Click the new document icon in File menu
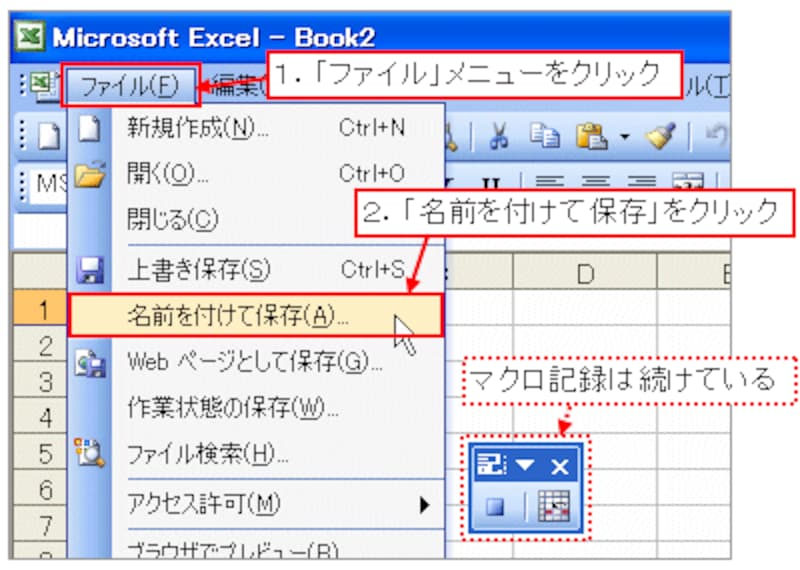Screen dimensions: 800x570 coord(89,128)
